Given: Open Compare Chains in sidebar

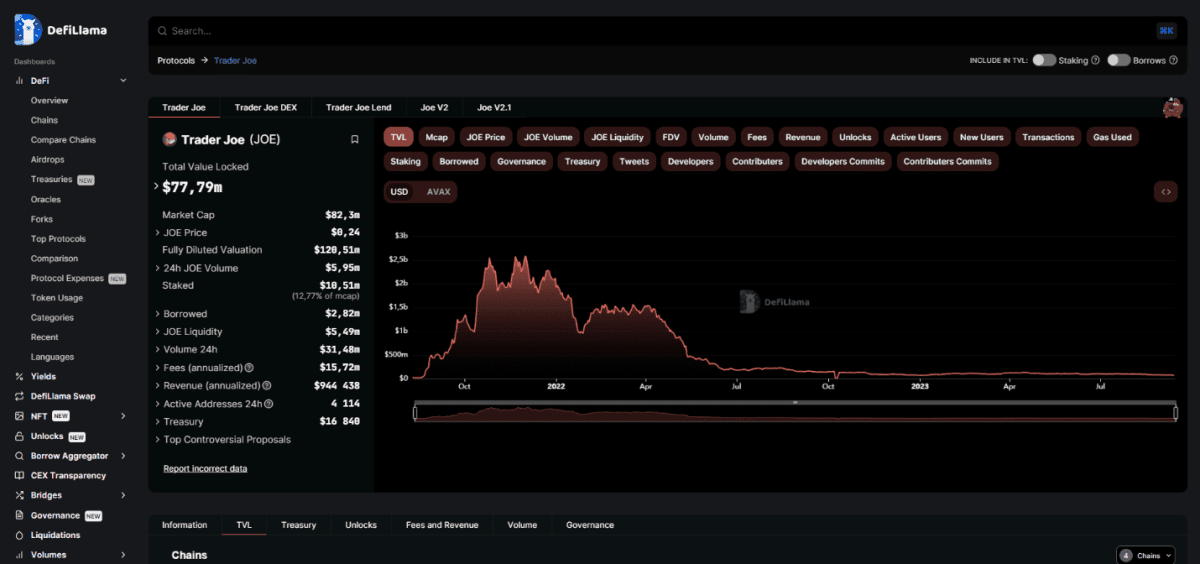Looking at the screenshot, I should click(63, 140).
